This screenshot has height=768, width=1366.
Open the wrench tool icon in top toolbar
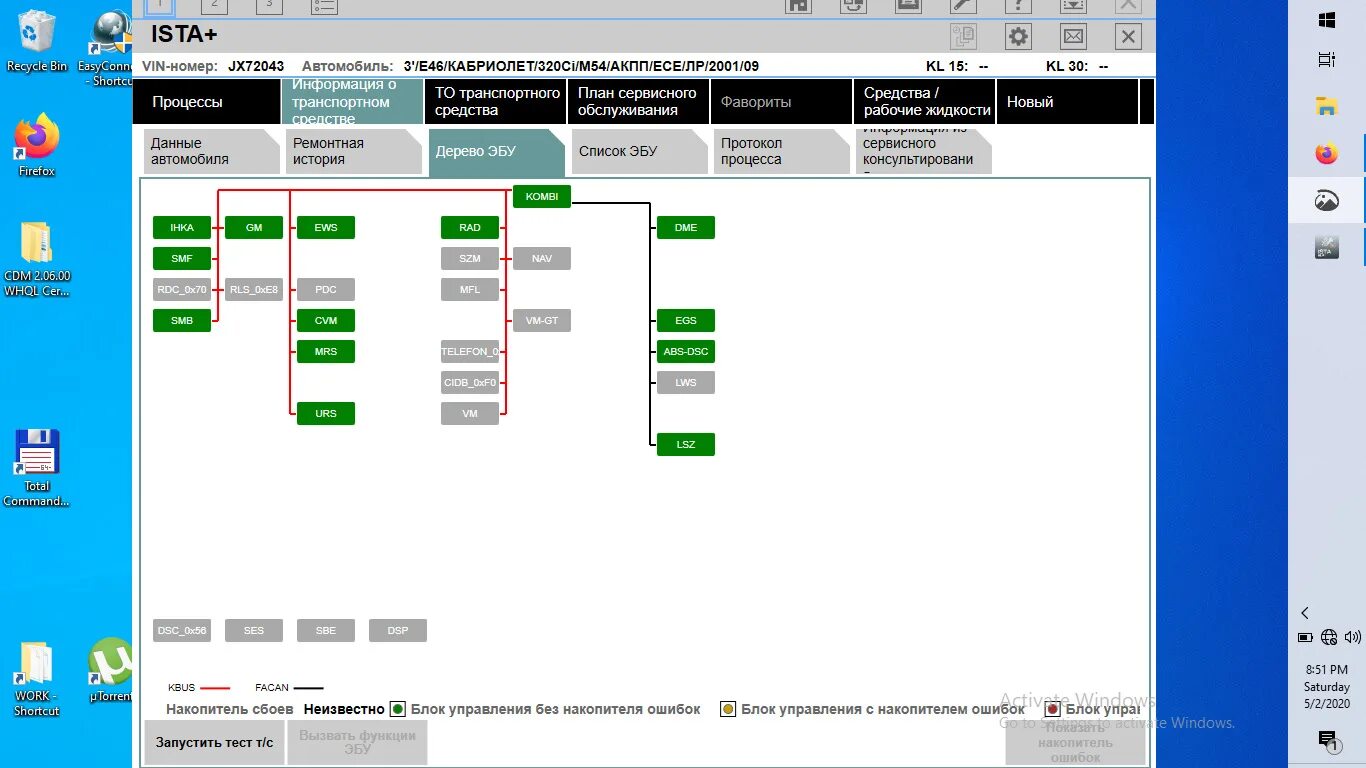pyautogui.click(x=963, y=5)
